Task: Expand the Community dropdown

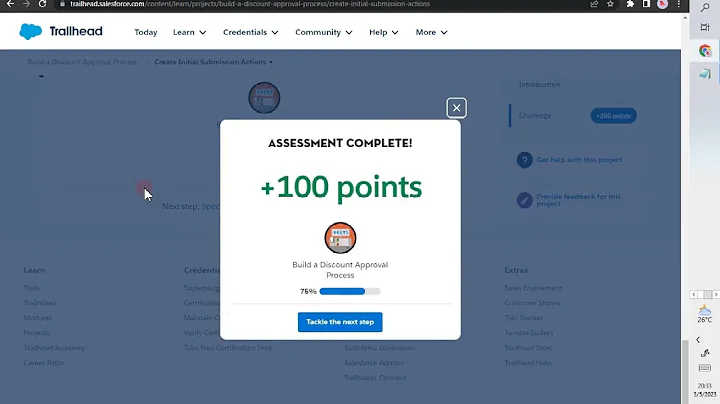Action: pos(324,32)
